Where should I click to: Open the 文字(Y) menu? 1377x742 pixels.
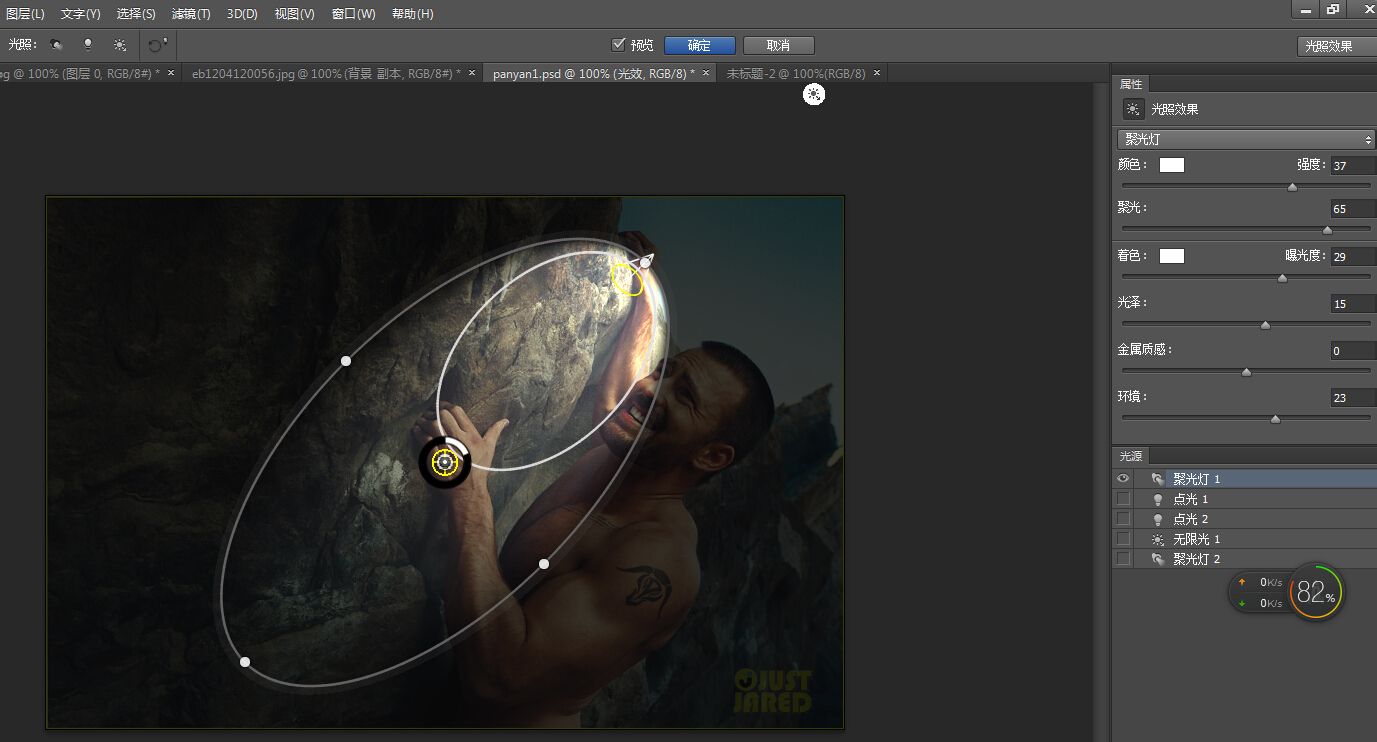80,14
